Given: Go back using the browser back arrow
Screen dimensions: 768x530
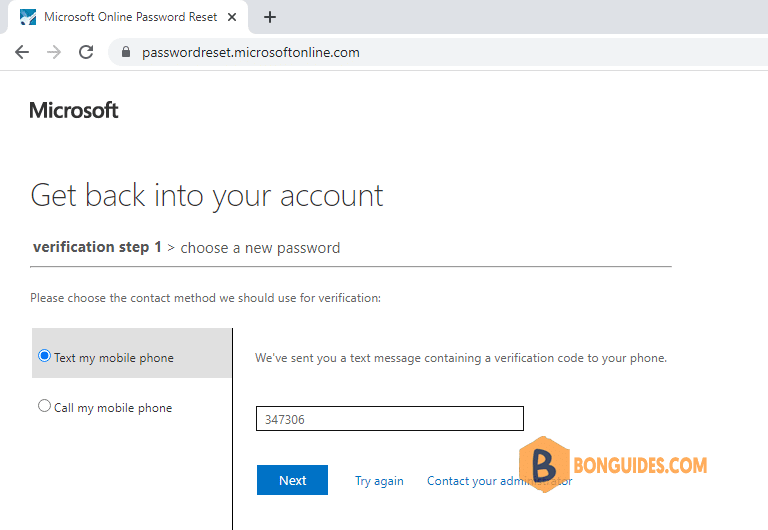Looking at the screenshot, I should (22, 52).
